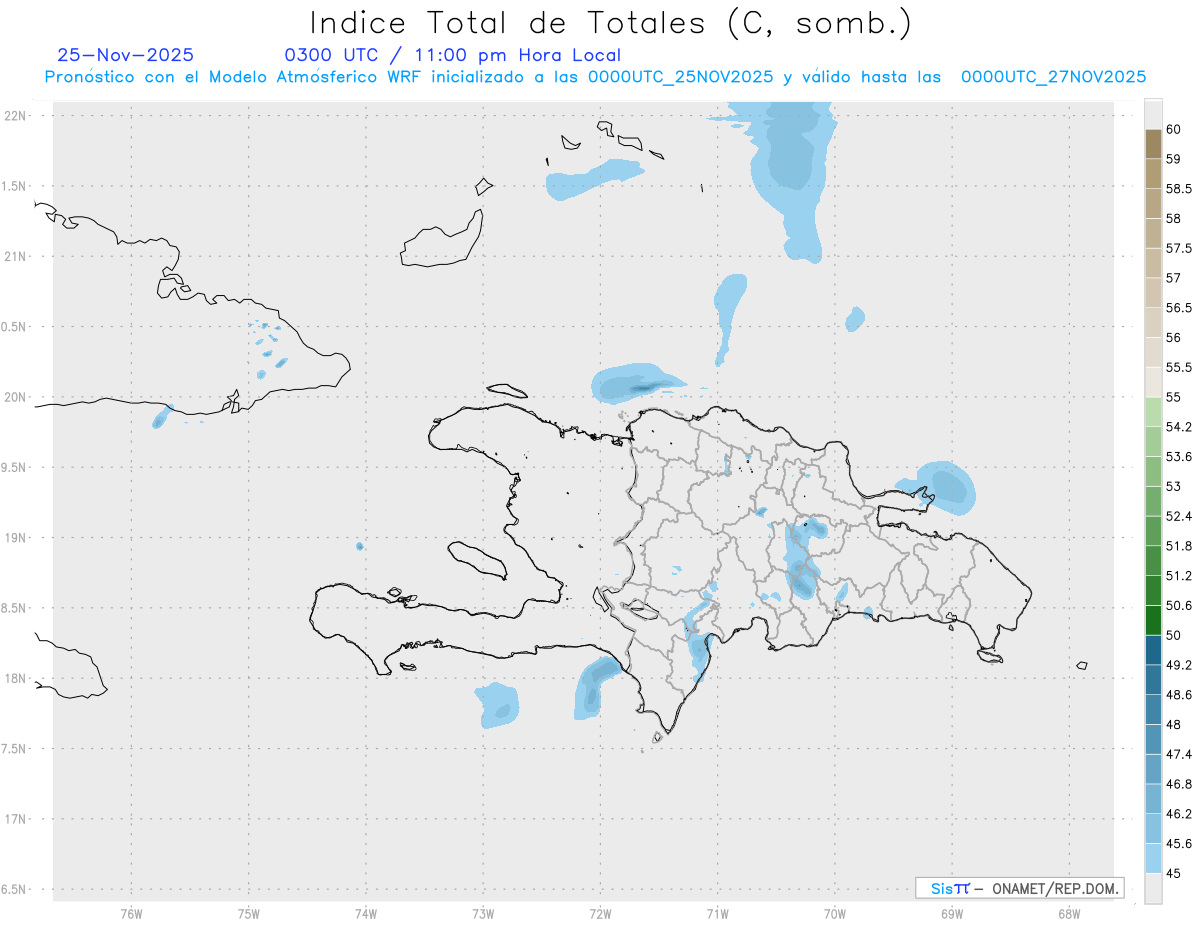1200x927 pixels.
Task: Pick the dark blue swatch between 49.2 and 50
Action: 1153,651
